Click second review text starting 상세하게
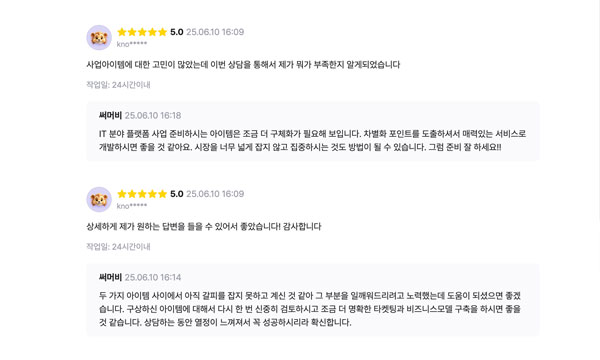Screen dimensions: 600x360 click(204, 226)
